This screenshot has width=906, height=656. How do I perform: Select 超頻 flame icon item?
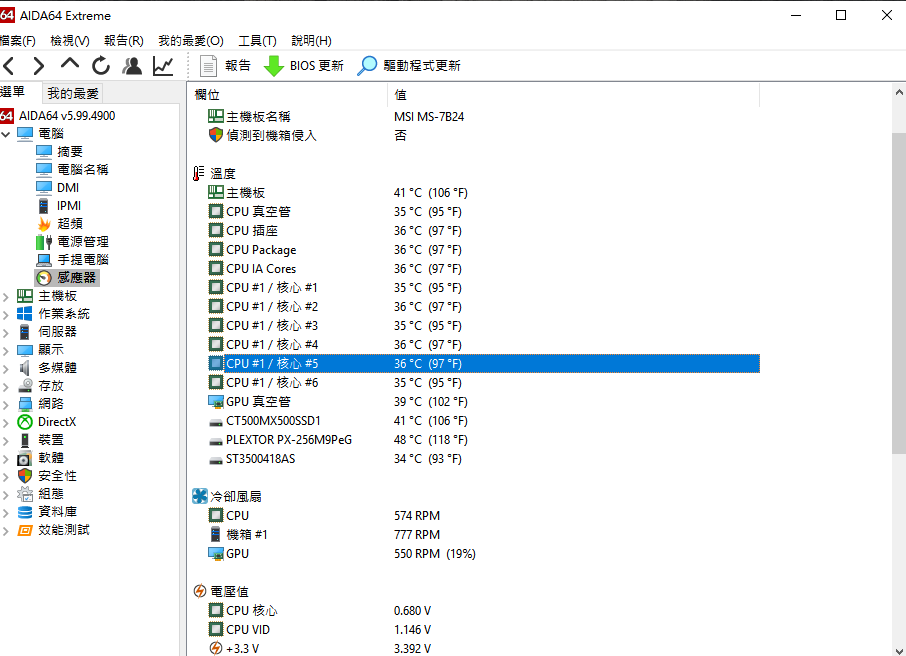[44, 224]
